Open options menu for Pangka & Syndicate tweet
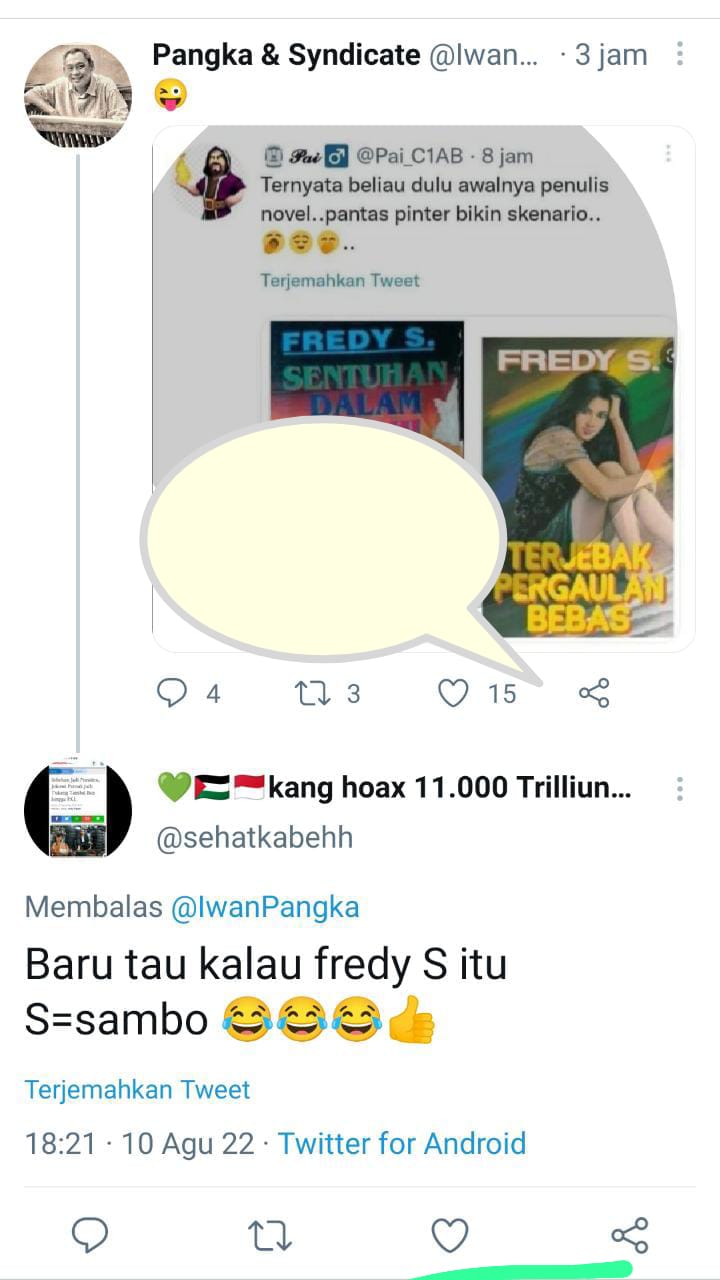This screenshot has height=1280, width=720. click(680, 54)
